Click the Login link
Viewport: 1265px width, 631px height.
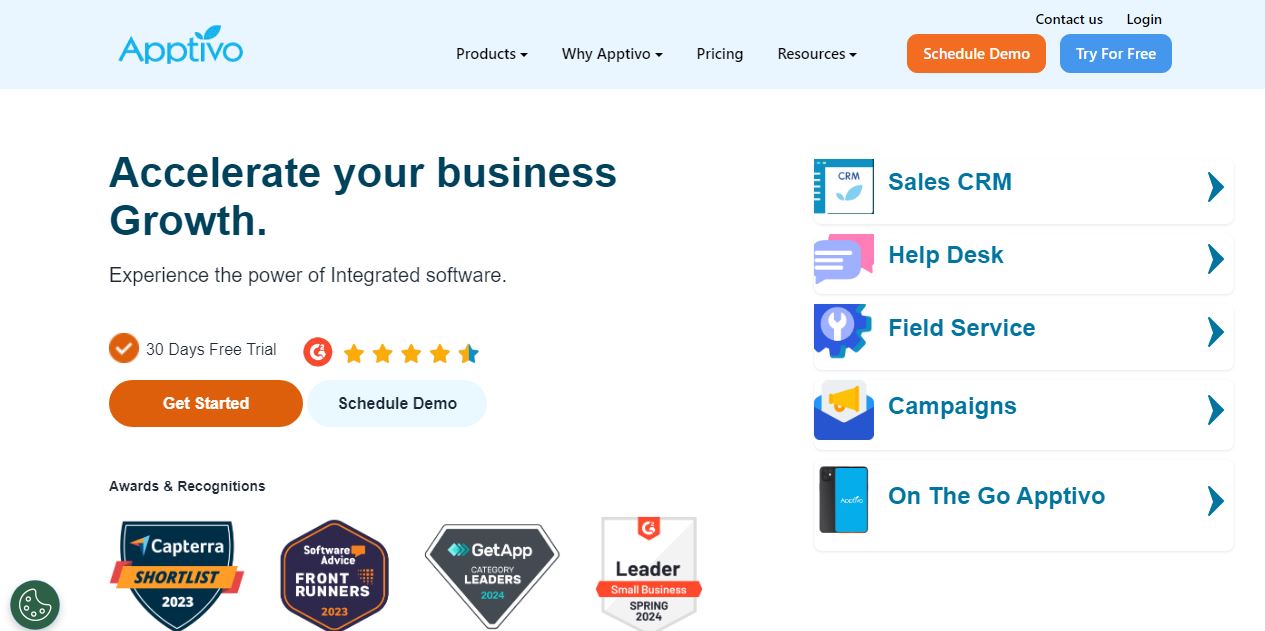pyautogui.click(x=1144, y=19)
